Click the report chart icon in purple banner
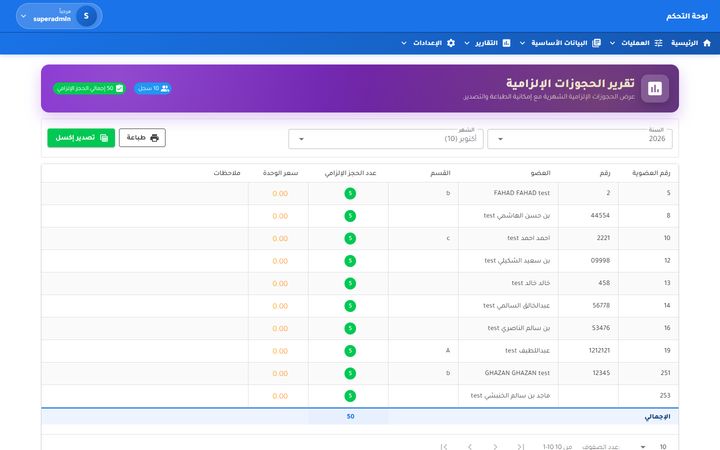 (x=655, y=88)
